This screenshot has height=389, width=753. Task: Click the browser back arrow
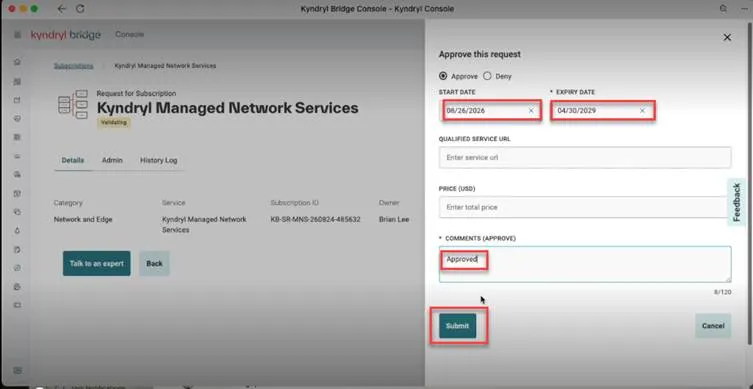(x=61, y=9)
